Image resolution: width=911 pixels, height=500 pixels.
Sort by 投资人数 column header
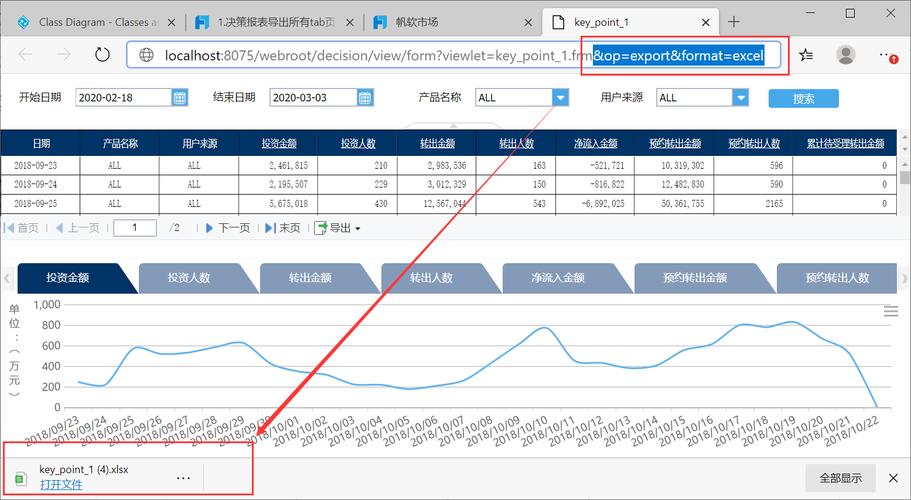[358, 143]
